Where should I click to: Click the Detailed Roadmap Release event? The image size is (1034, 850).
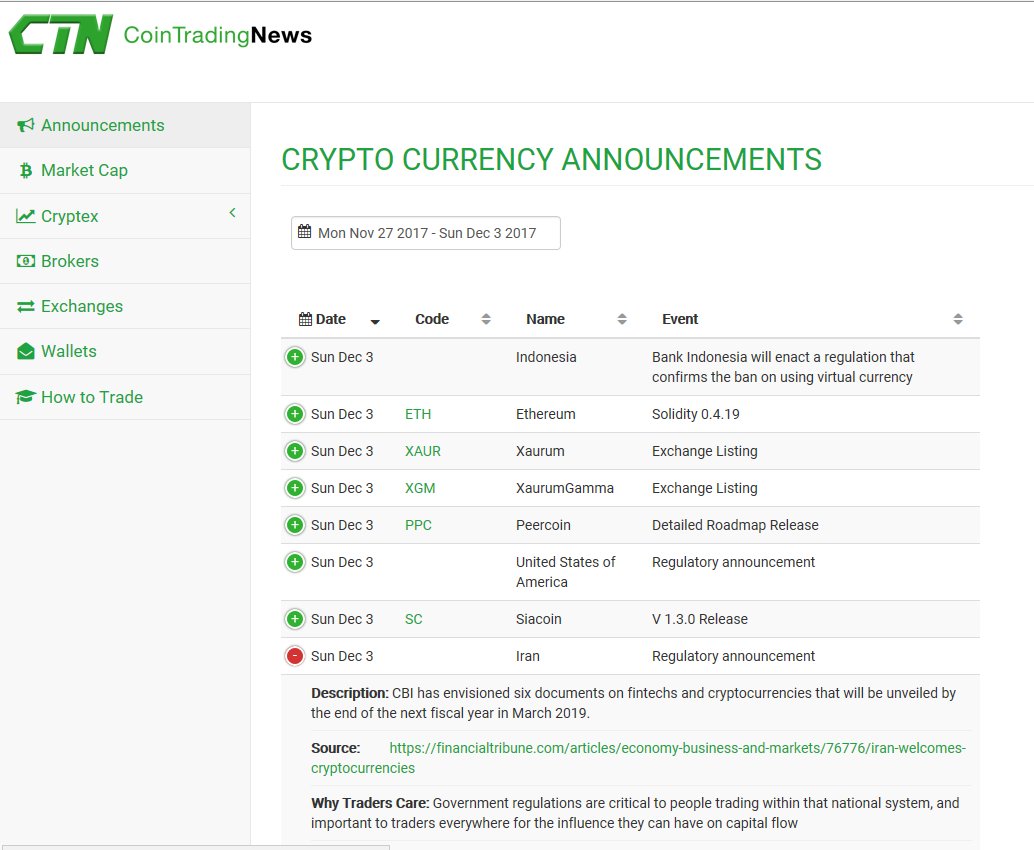coord(735,525)
